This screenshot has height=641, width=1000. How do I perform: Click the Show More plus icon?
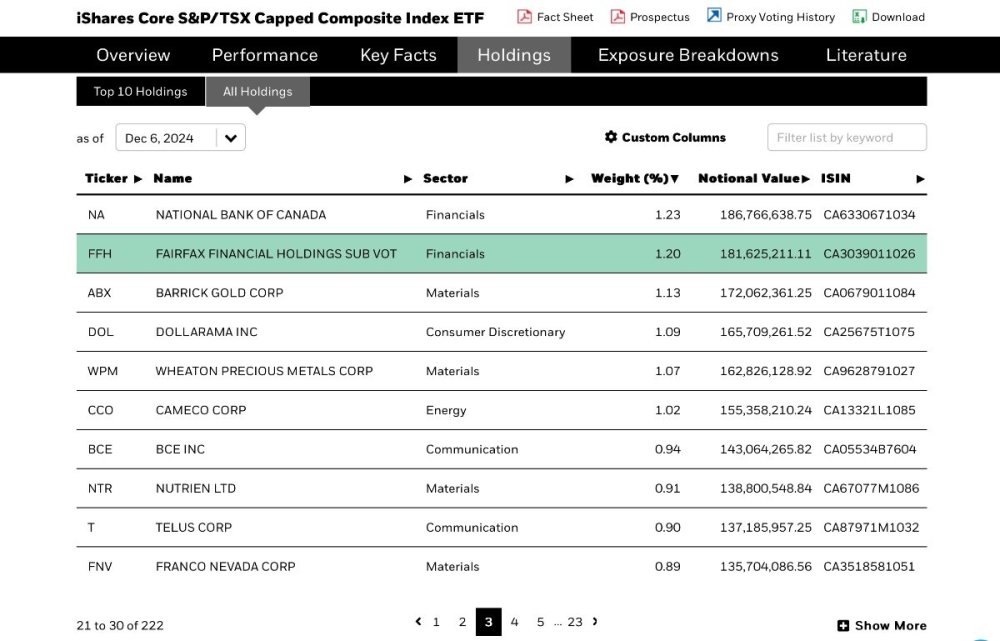coord(843,626)
